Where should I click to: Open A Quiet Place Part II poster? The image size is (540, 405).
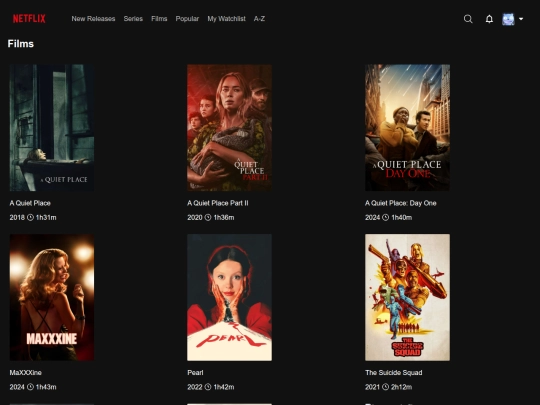pos(229,127)
